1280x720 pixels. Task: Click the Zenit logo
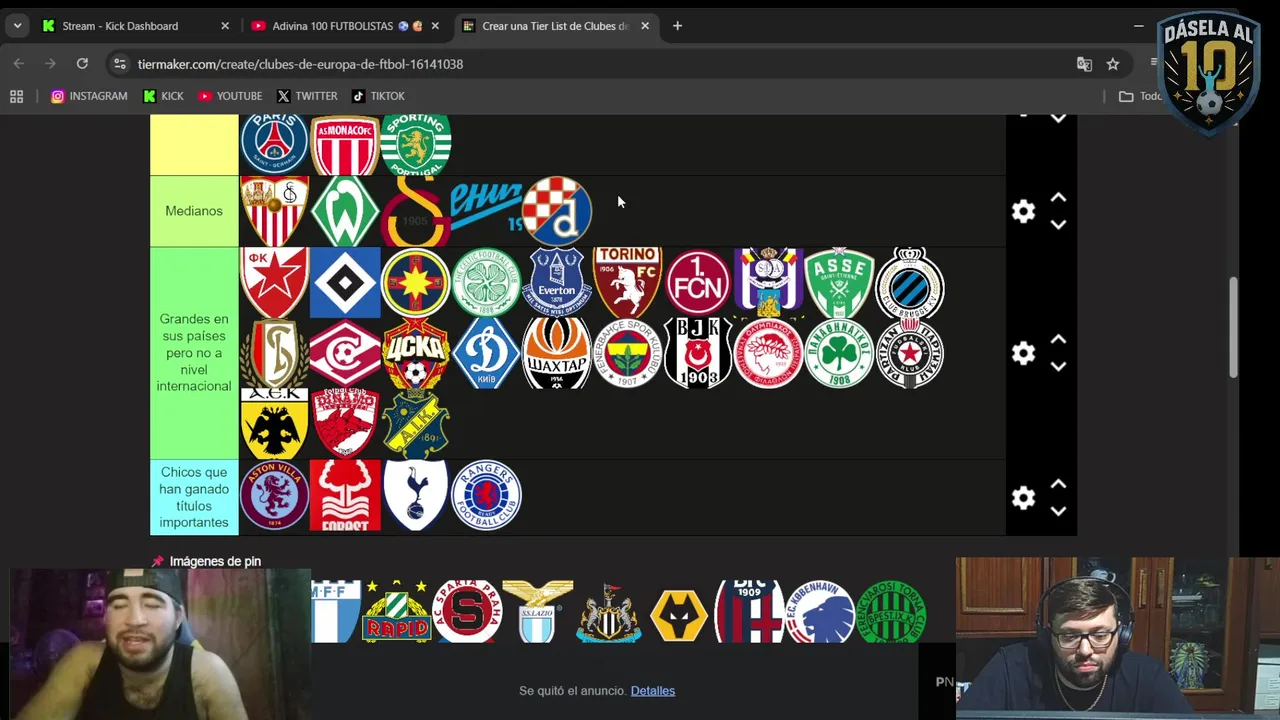point(486,207)
